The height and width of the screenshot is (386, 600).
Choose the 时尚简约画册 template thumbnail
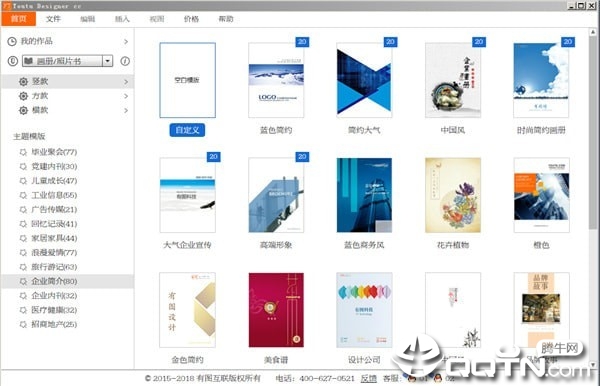(541, 80)
